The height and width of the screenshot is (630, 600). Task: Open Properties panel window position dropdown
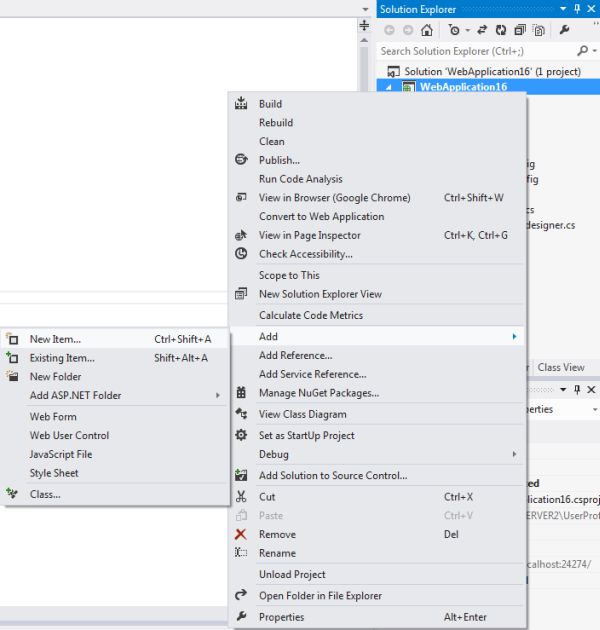563,389
